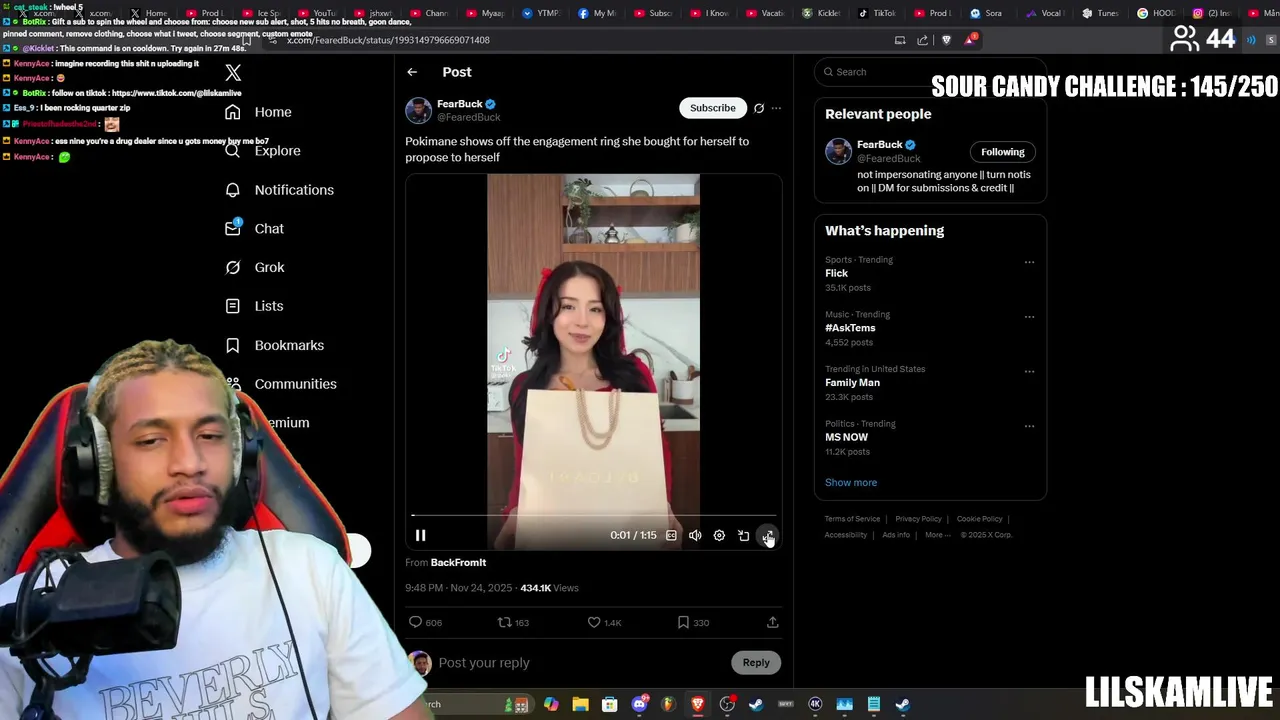Screen dimensions: 1280x720
Task: Open more options for the Flick trend
Action: (1029, 262)
